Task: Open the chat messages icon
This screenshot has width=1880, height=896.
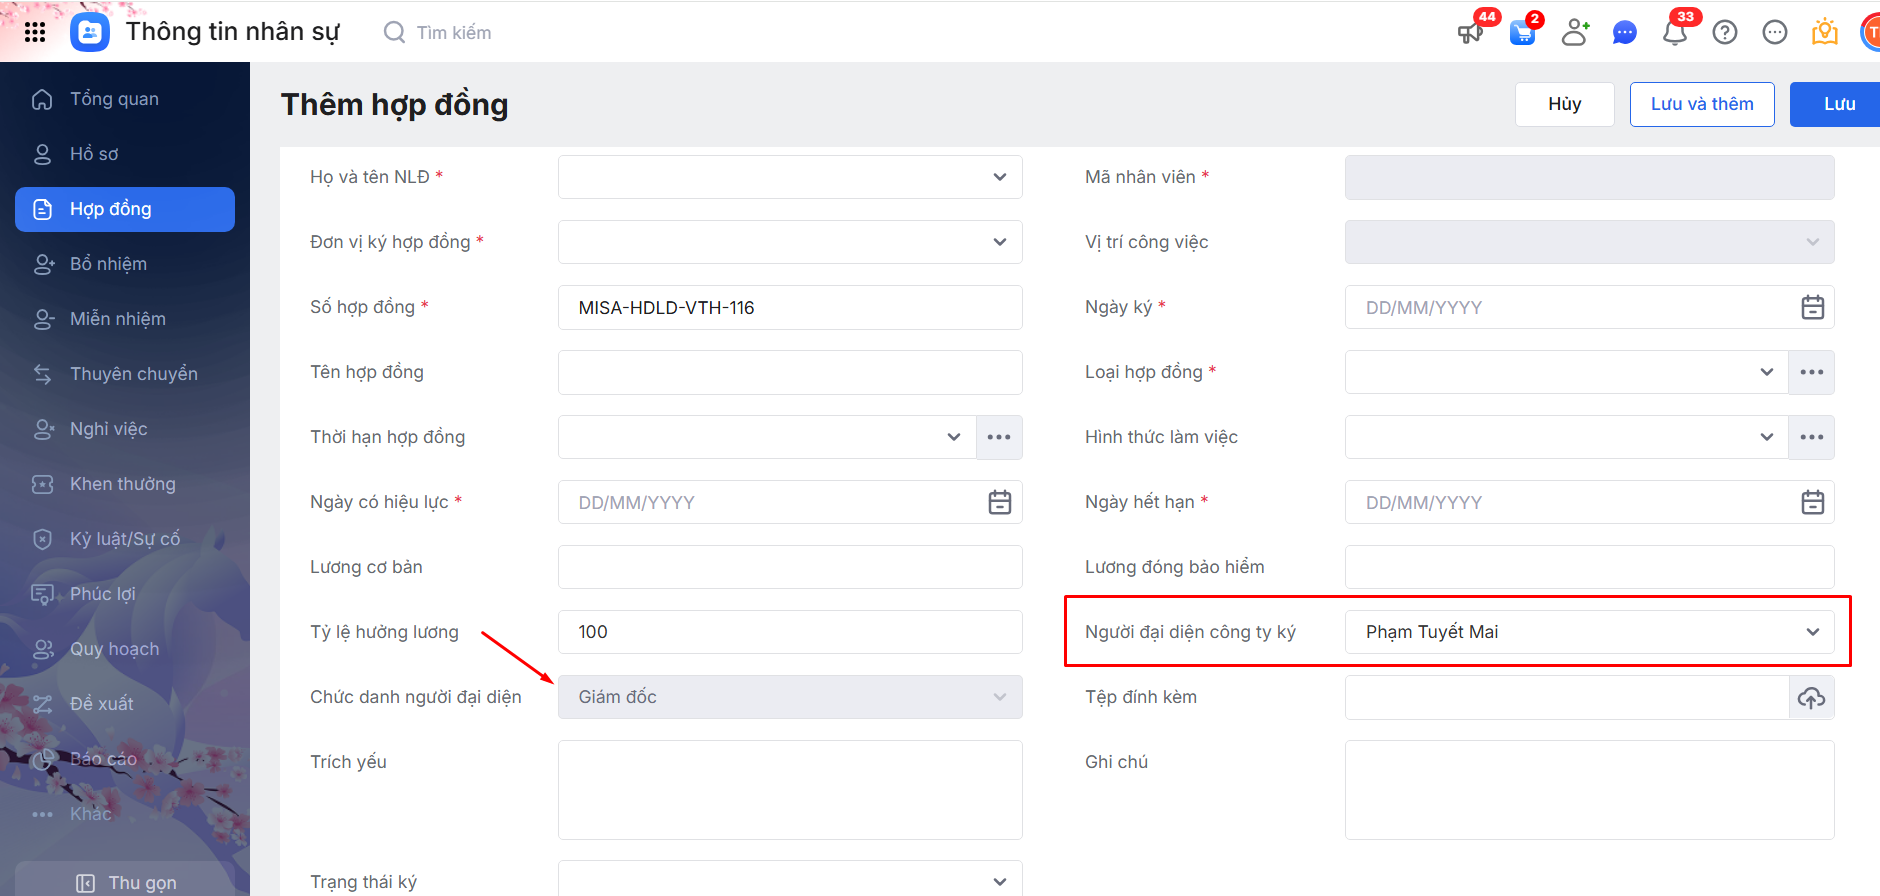Action: pos(1625,33)
